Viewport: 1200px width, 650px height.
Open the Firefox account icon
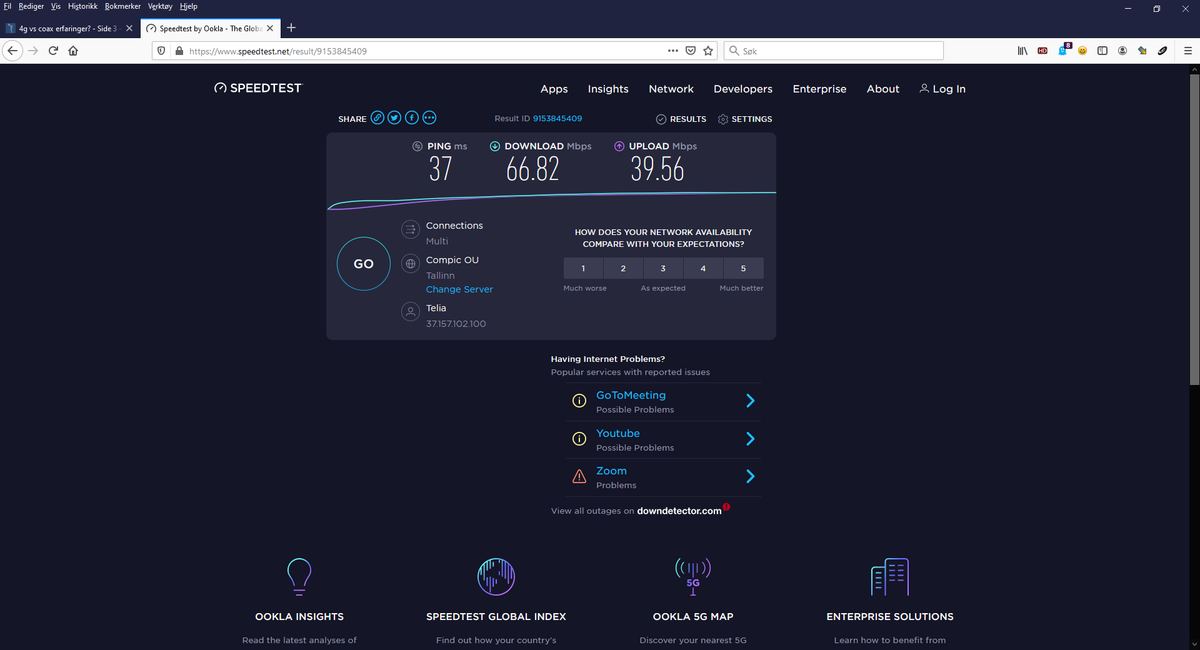(1122, 50)
